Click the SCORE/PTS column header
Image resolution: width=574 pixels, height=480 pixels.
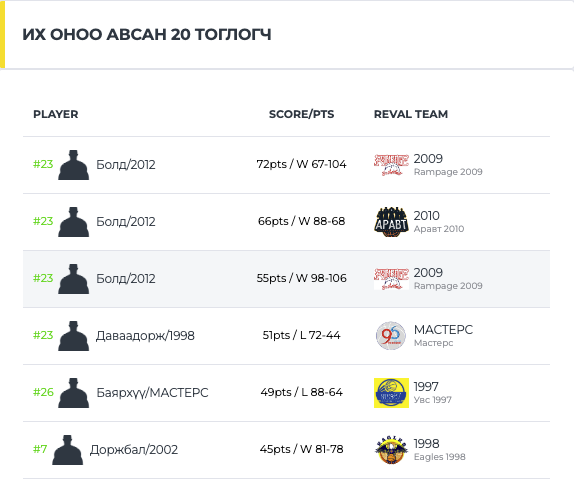(301, 114)
